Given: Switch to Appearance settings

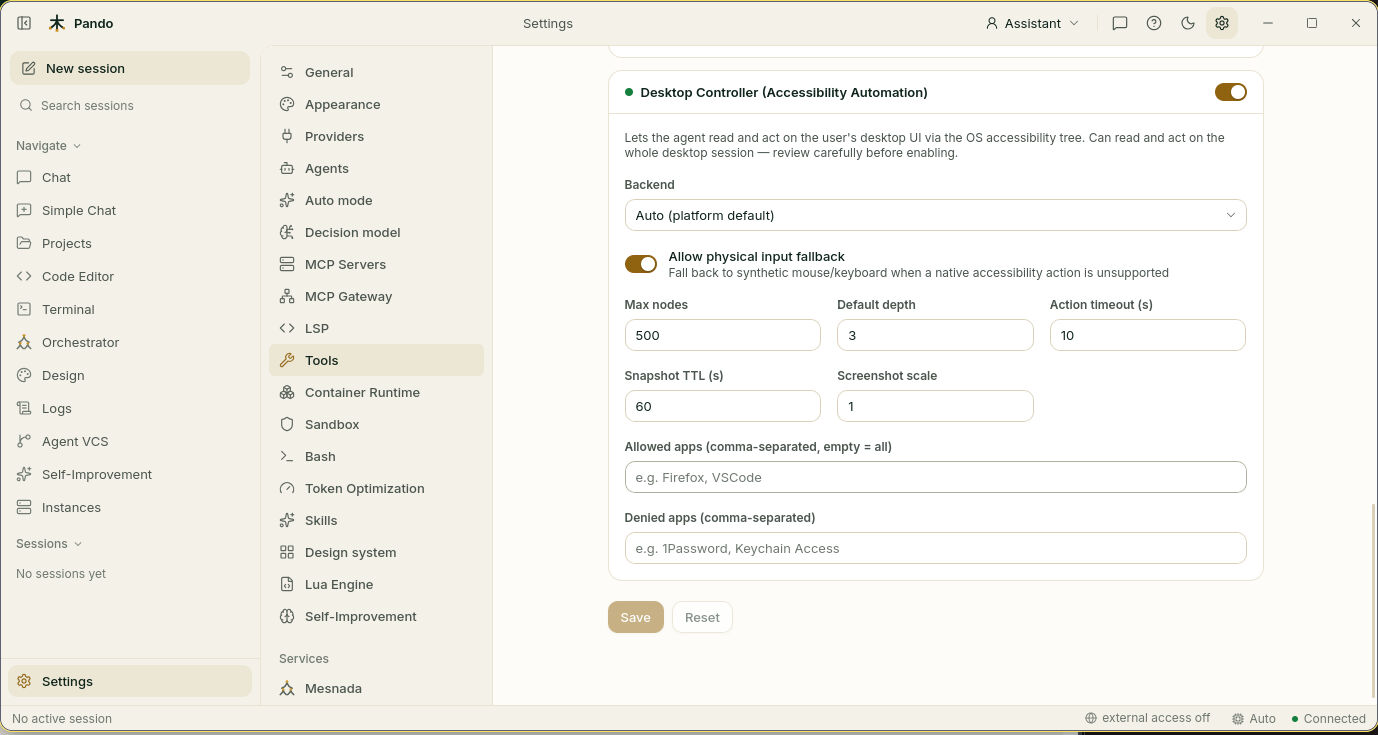Looking at the screenshot, I should 376,104.
